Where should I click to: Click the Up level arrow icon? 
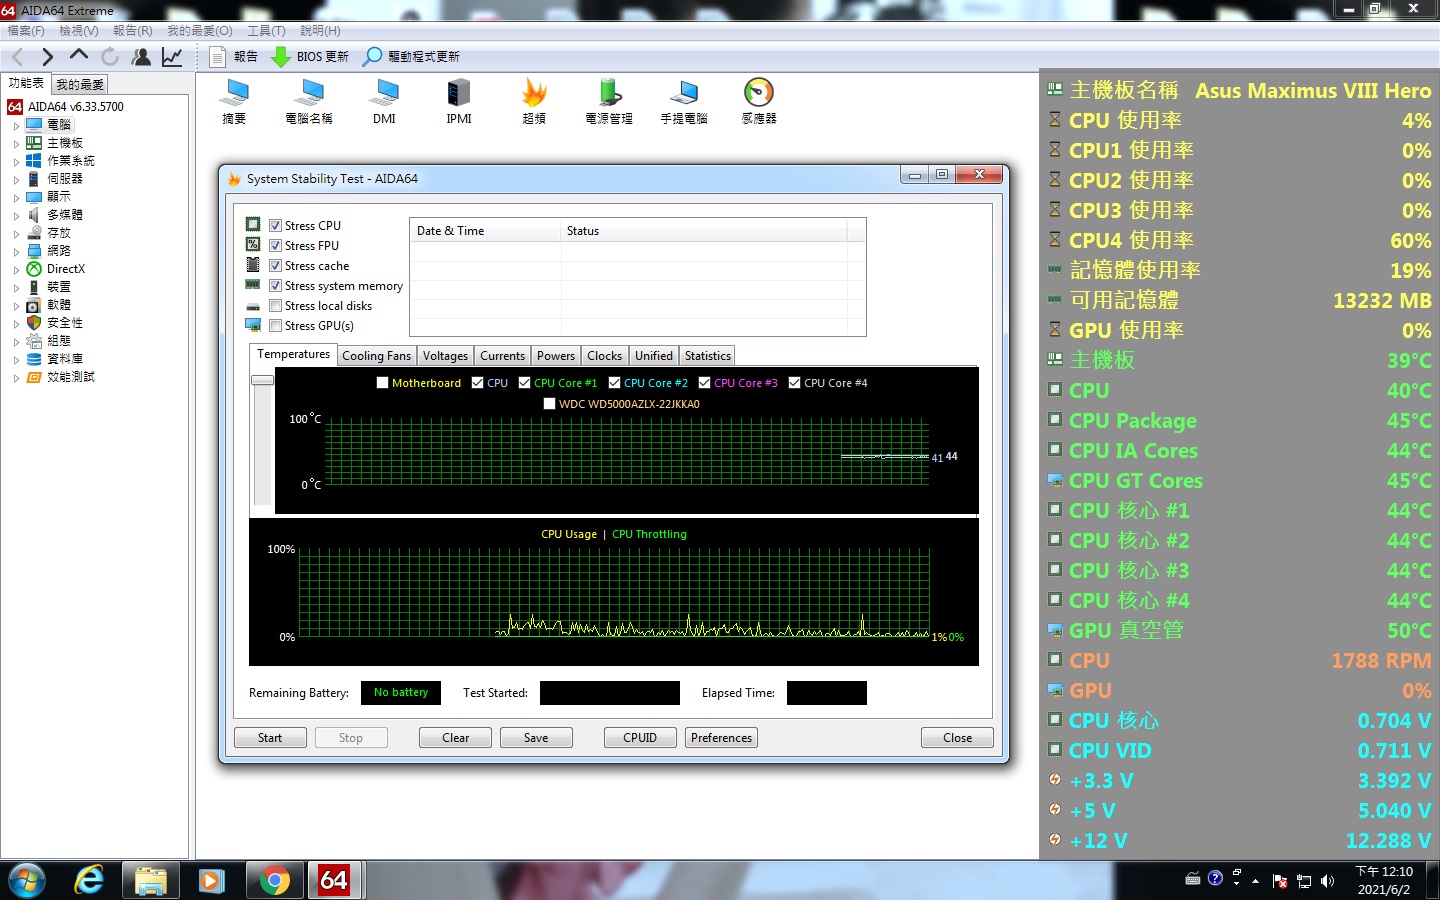click(x=79, y=56)
